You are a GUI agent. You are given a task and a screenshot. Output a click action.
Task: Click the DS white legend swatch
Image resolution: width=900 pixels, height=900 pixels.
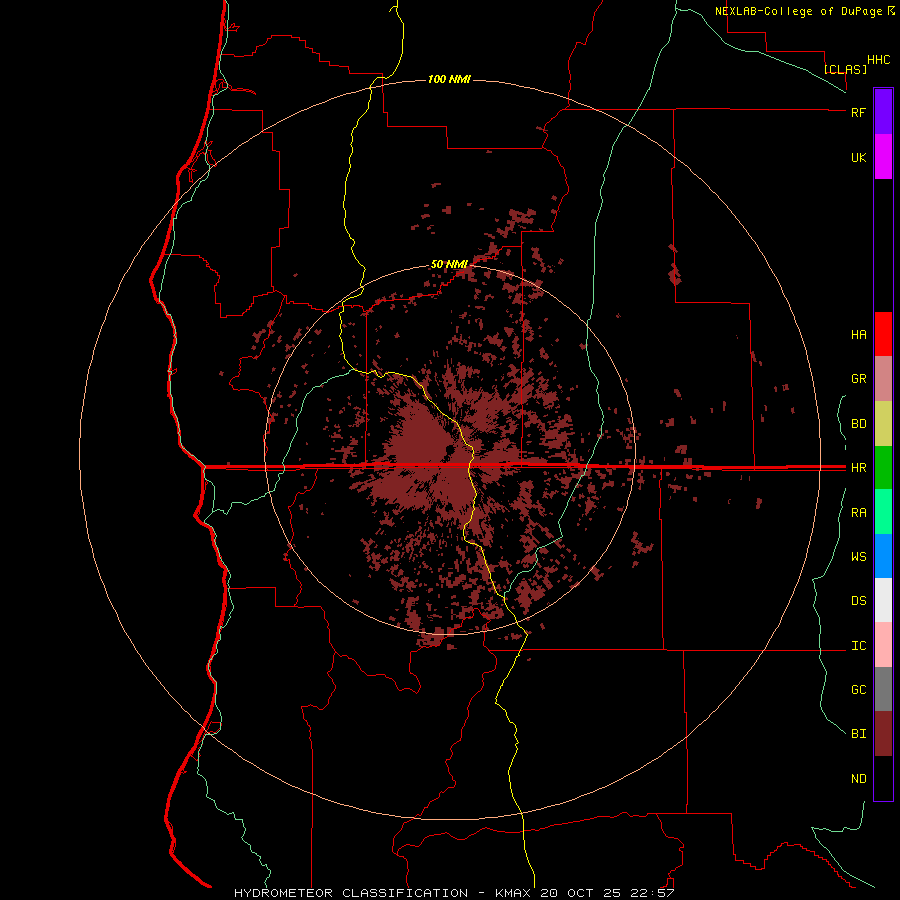[x=883, y=600]
